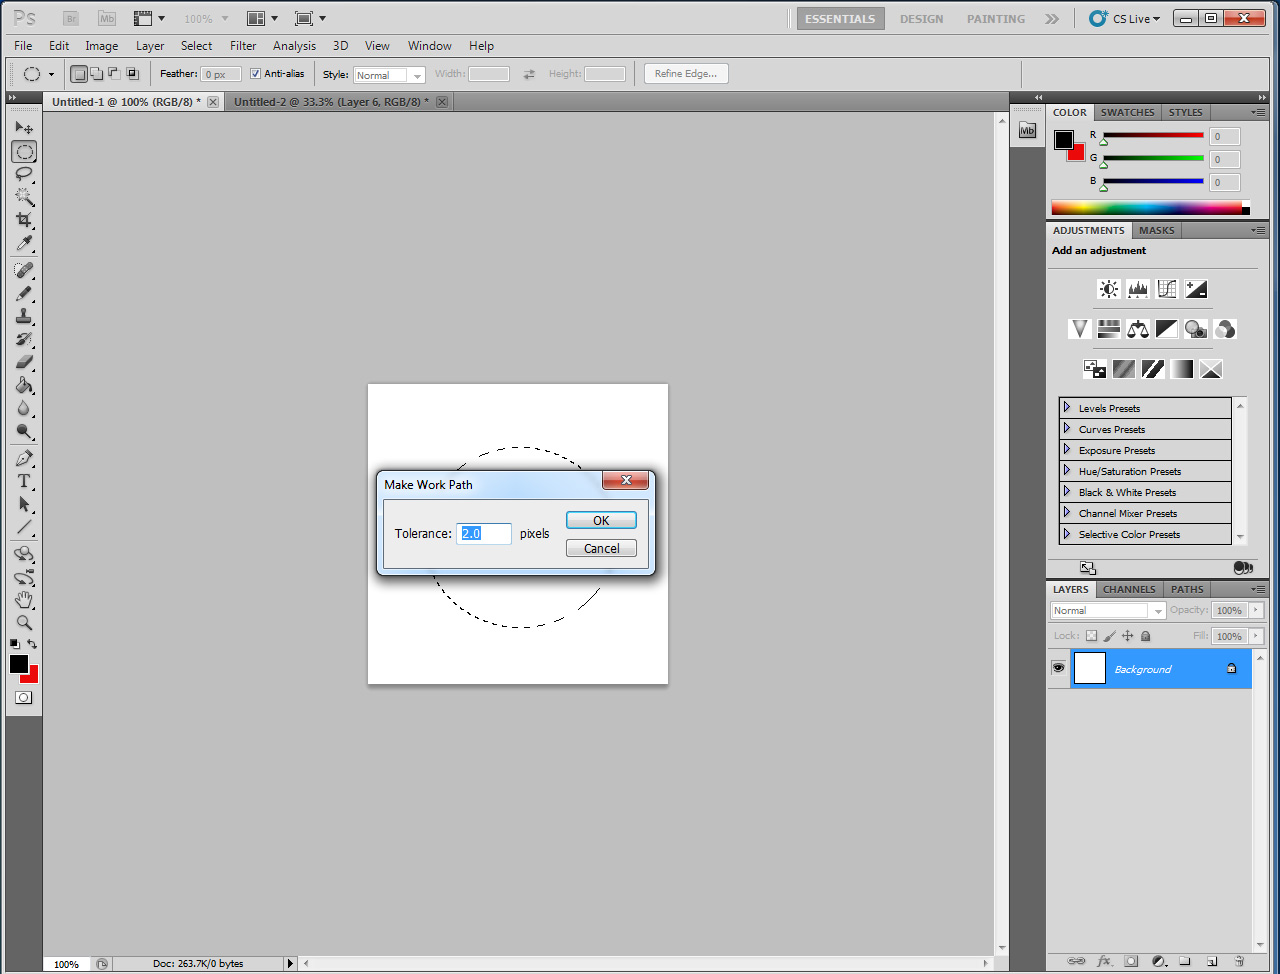Viewport: 1280px width, 974px height.
Task: Switch to the Design workspace
Action: tap(921, 19)
